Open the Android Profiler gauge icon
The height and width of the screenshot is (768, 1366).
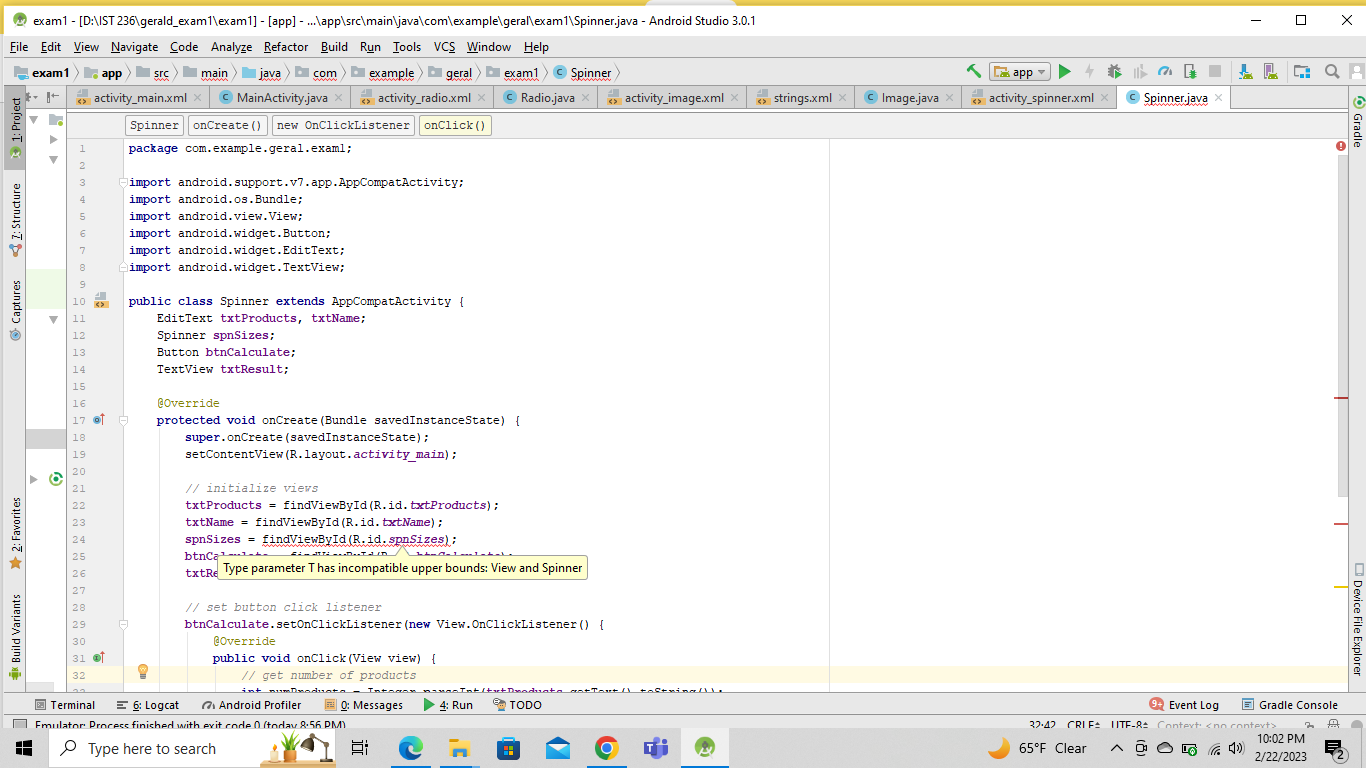coord(1163,72)
